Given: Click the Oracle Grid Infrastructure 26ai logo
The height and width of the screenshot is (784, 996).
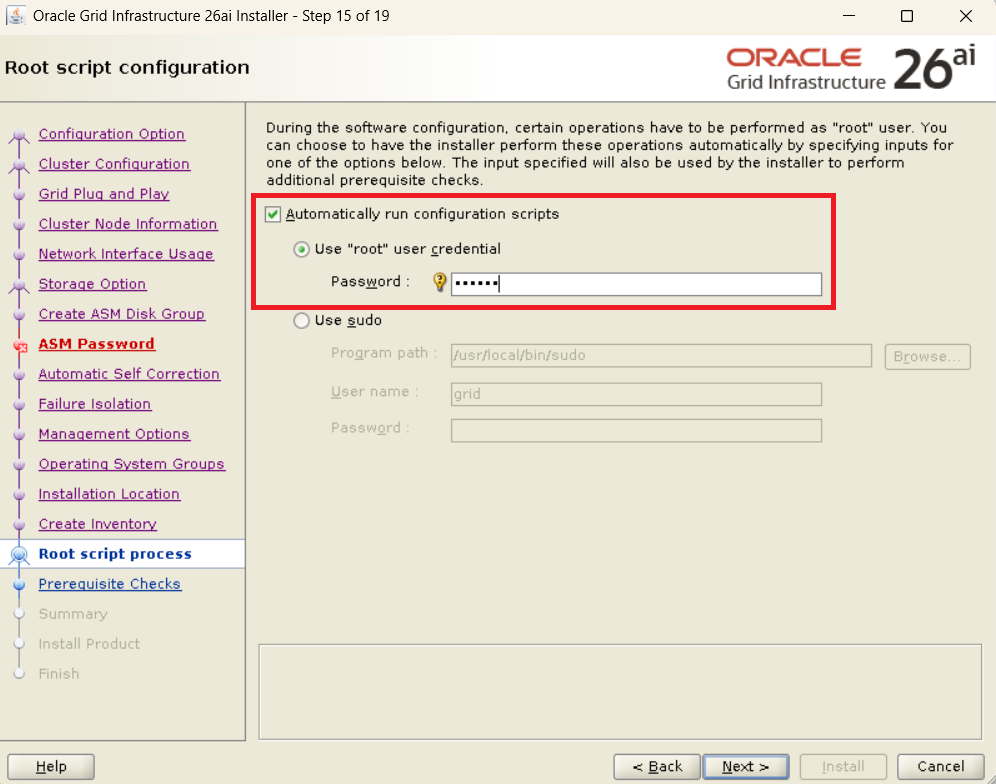Looking at the screenshot, I should coord(850,68).
